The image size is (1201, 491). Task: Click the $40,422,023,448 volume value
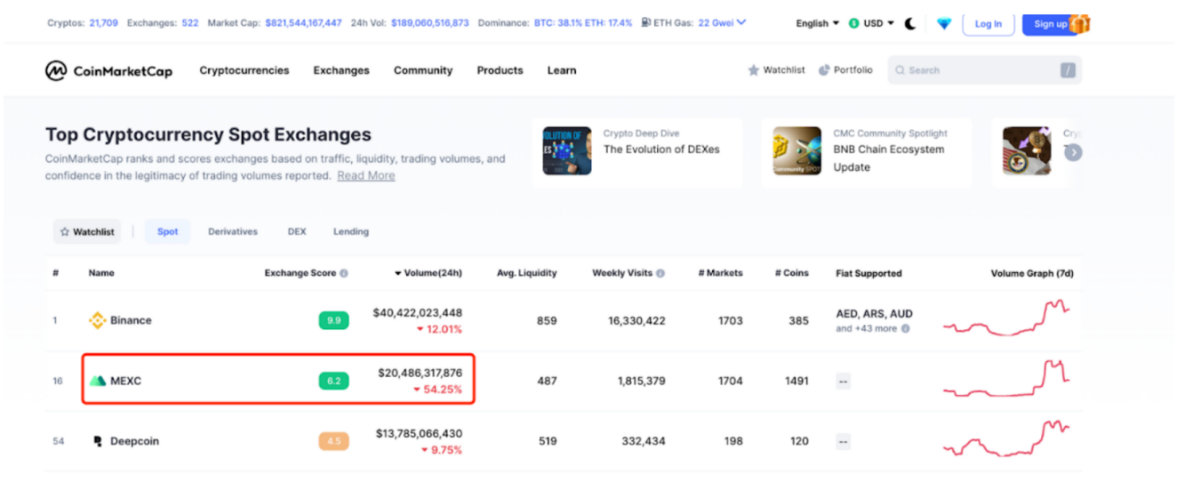(418, 313)
